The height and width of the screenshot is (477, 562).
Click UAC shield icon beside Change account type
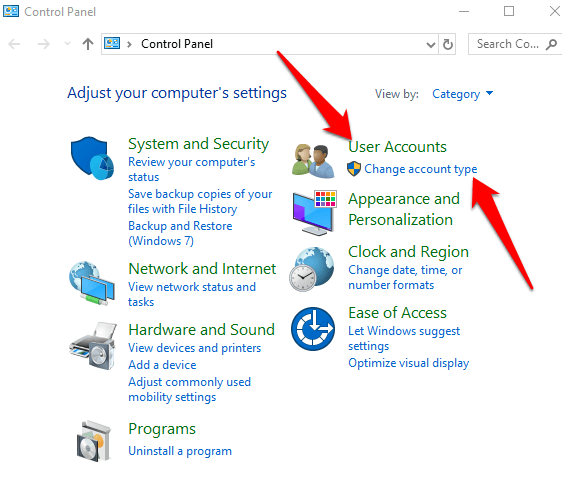(354, 169)
